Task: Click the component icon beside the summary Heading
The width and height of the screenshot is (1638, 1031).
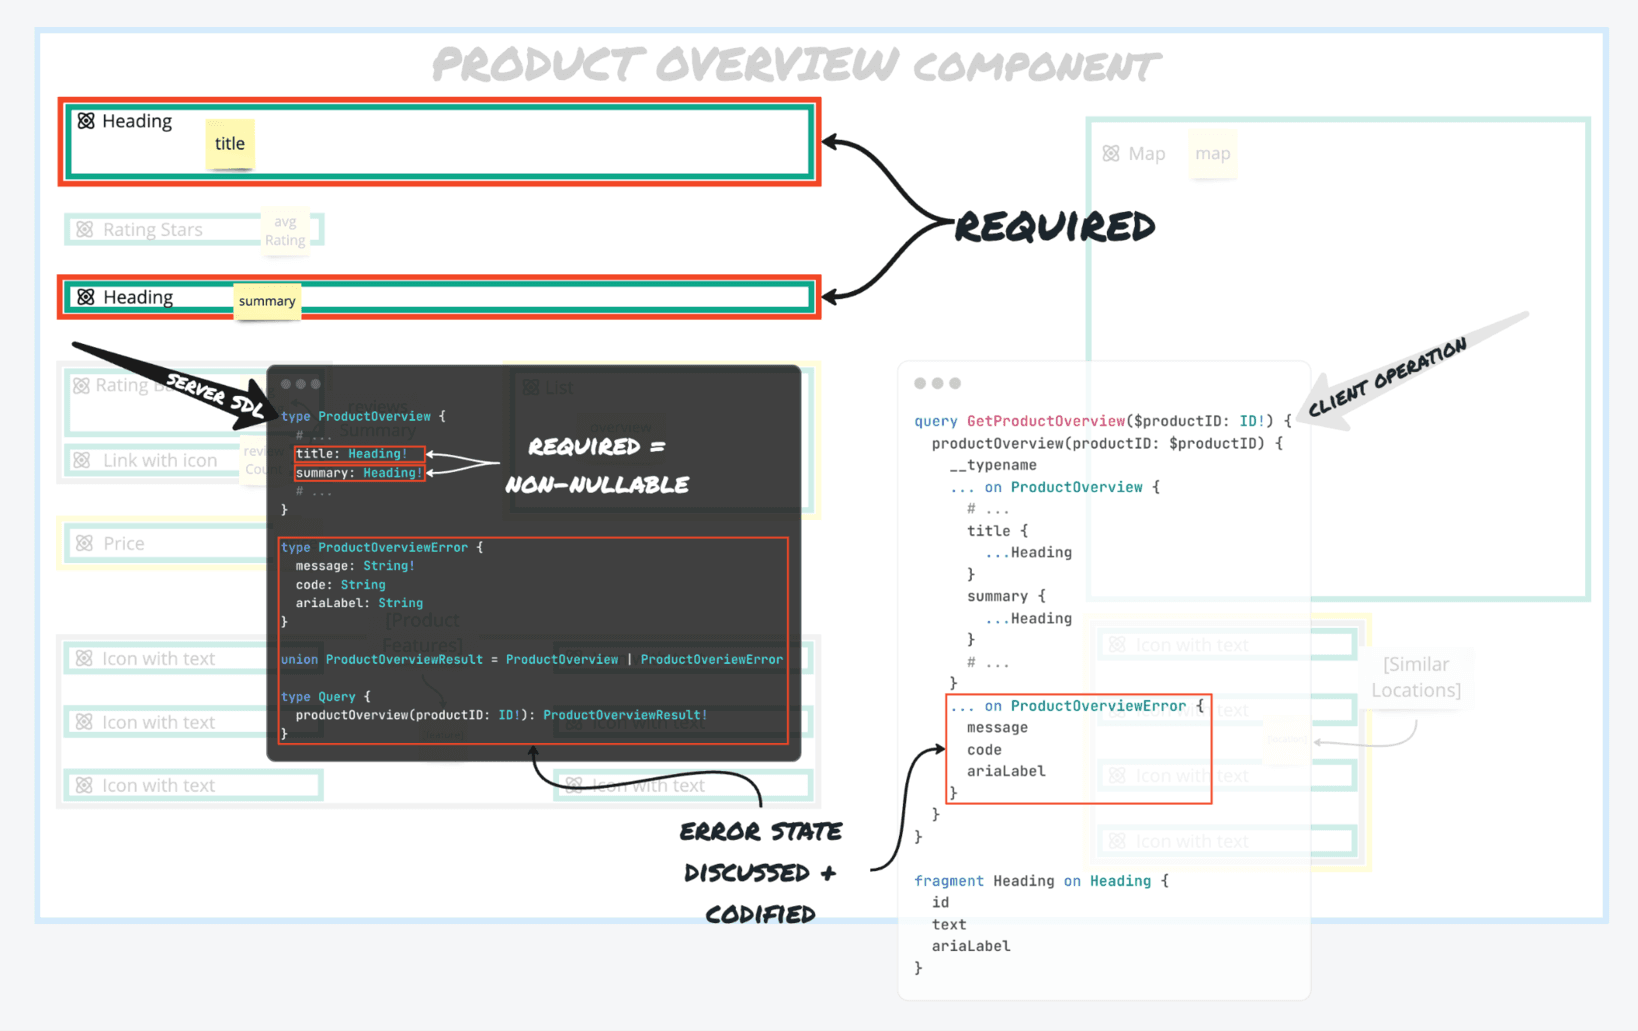Action: tap(86, 297)
